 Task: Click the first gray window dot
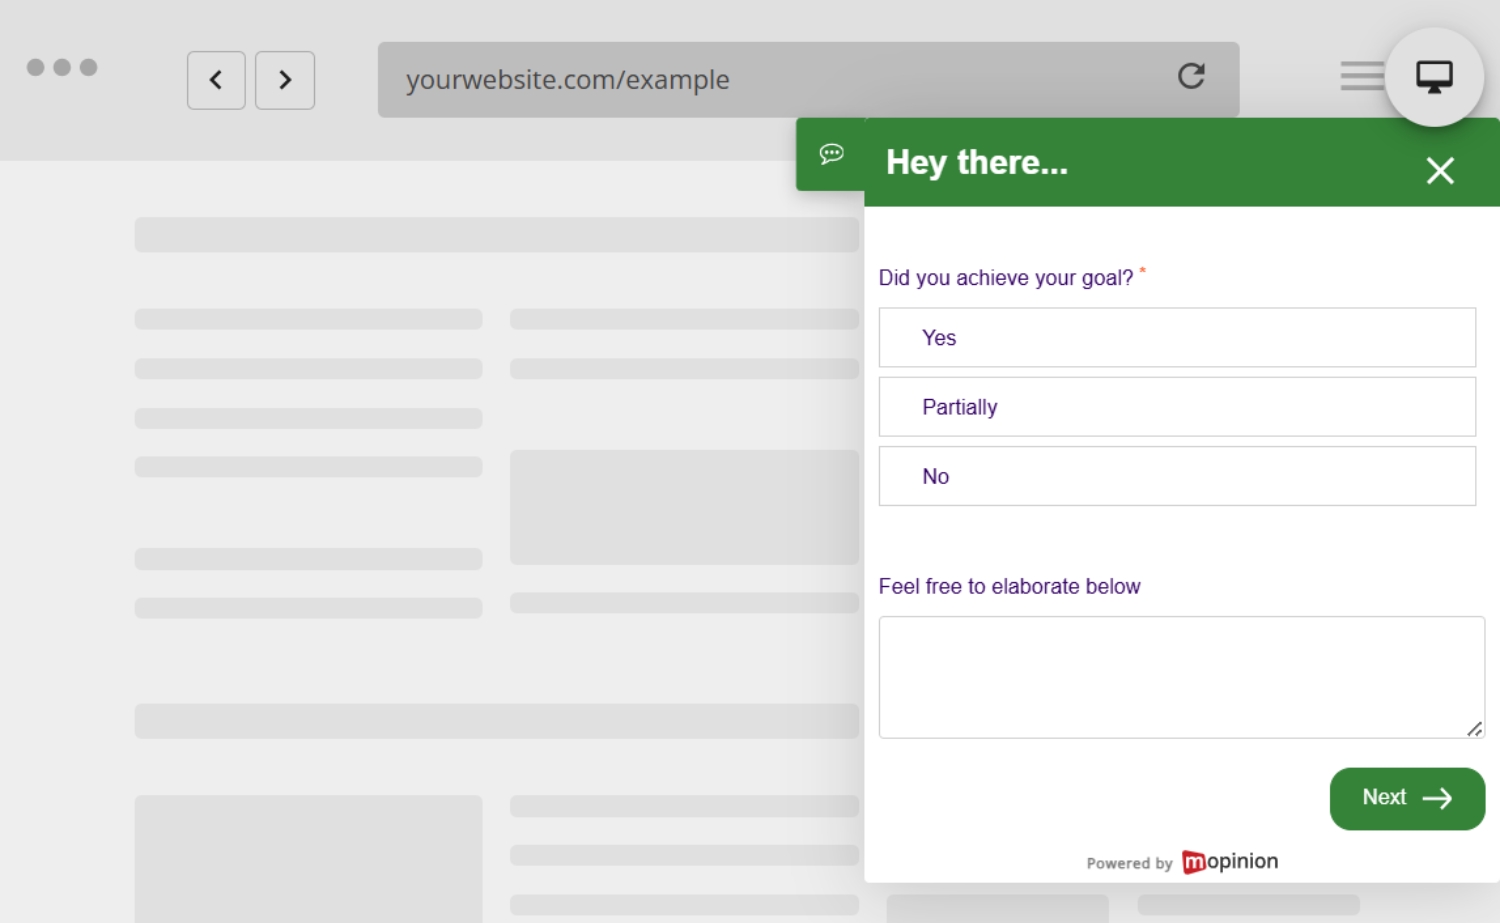pos(36,67)
